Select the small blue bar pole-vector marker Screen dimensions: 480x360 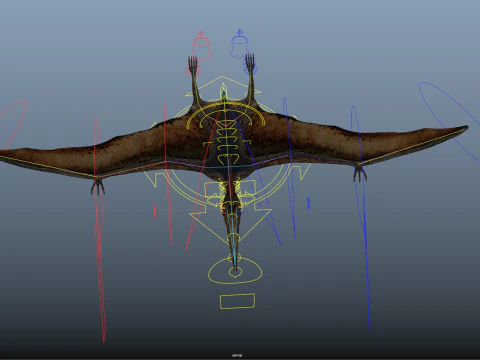[308, 203]
